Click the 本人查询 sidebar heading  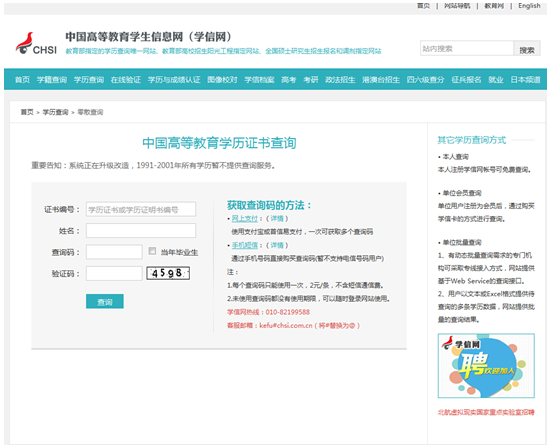click(456, 157)
